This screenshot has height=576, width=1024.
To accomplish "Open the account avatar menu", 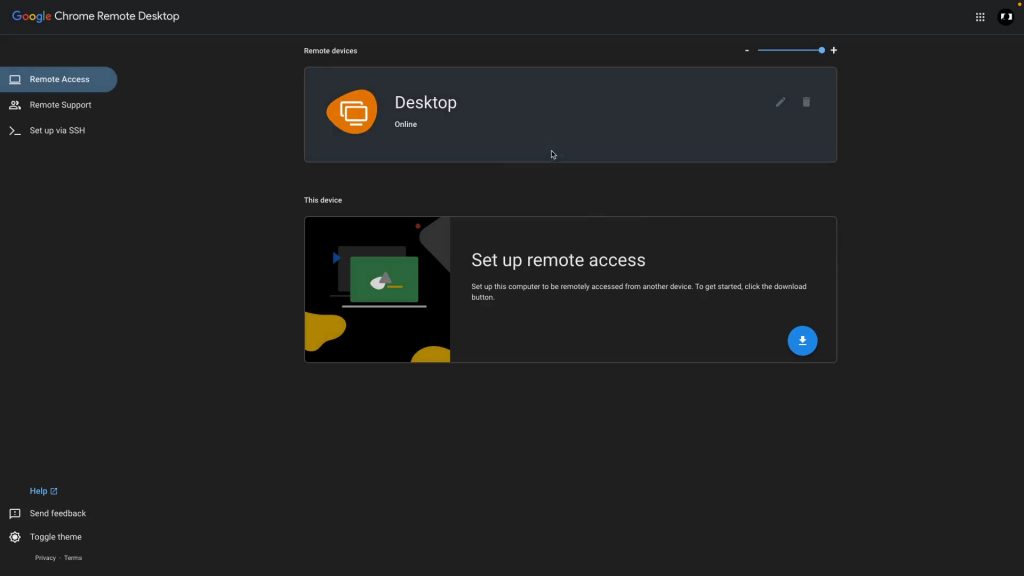I will pyautogui.click(x=1006, y=17).
